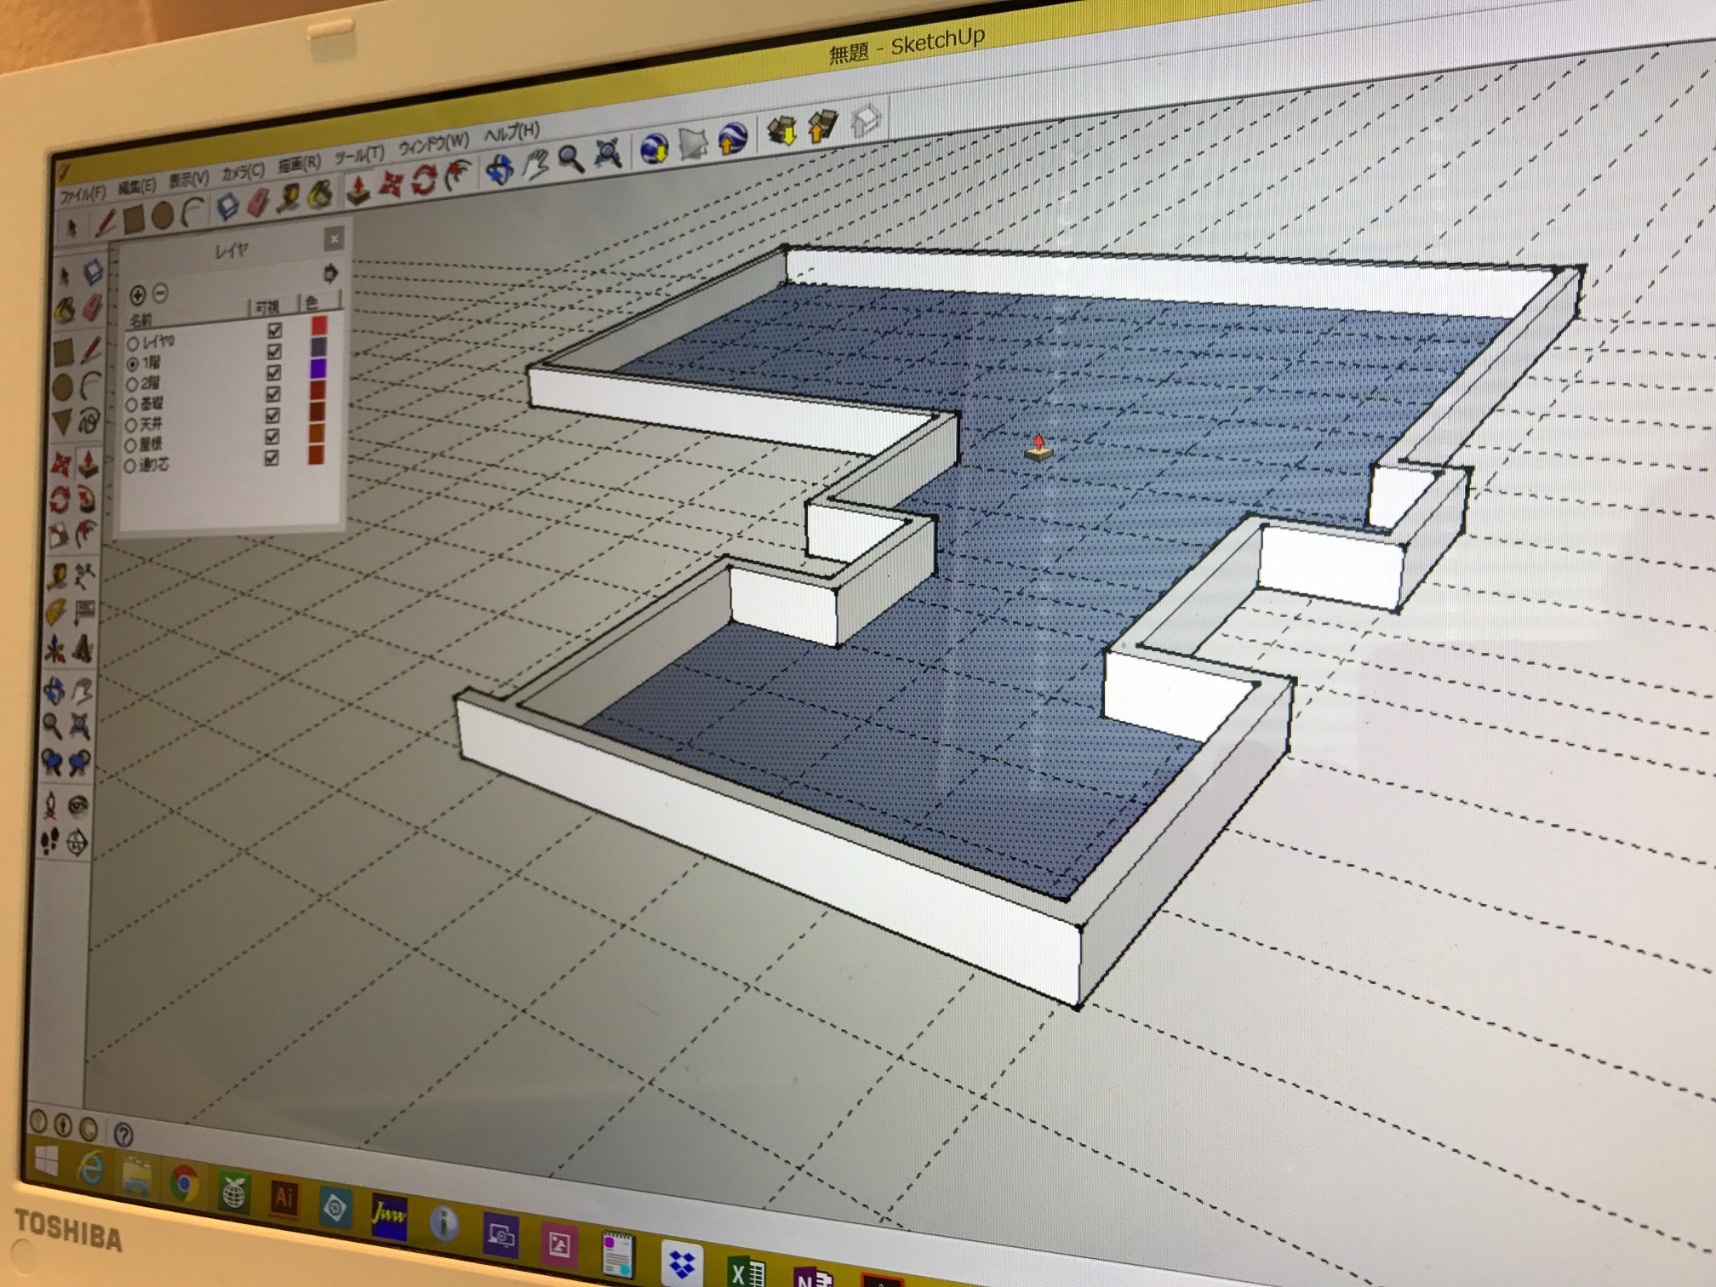
Task: Pick the Protractor tool in the left palette
Action: coord(56,611)
